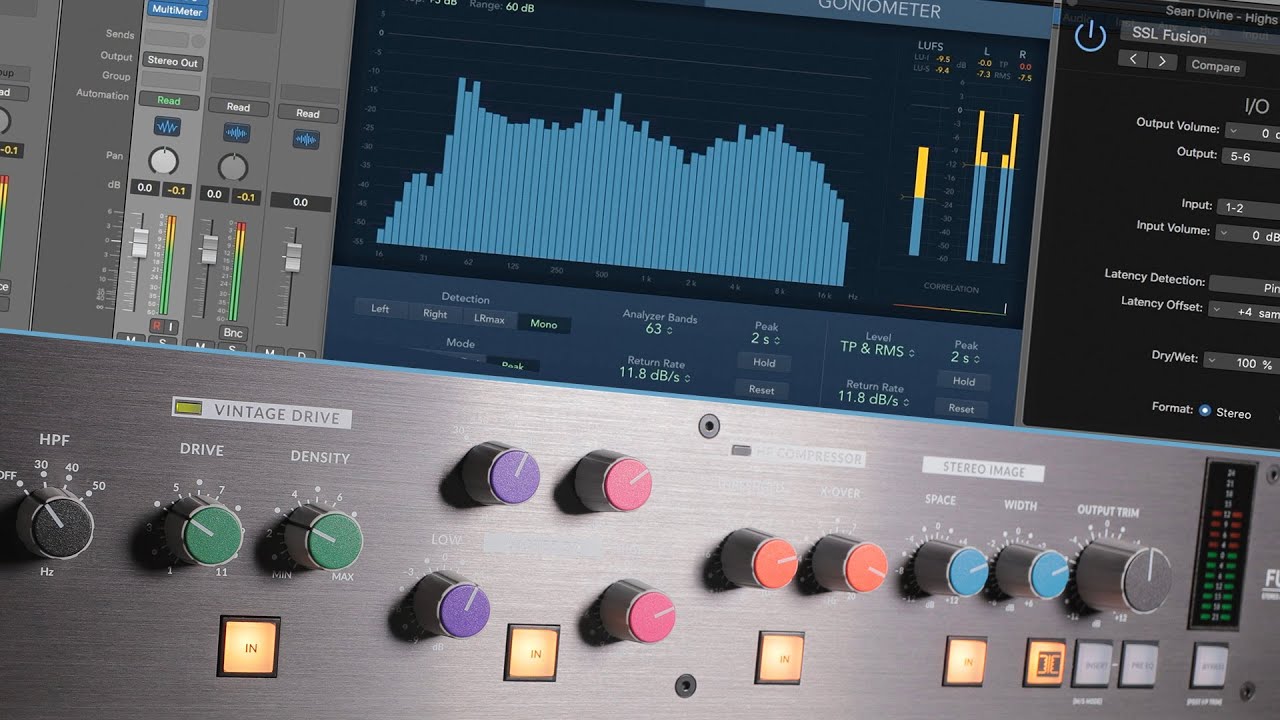
Task: Click green waveform icon on Stereo Out strip
Action: coord(167,127)
